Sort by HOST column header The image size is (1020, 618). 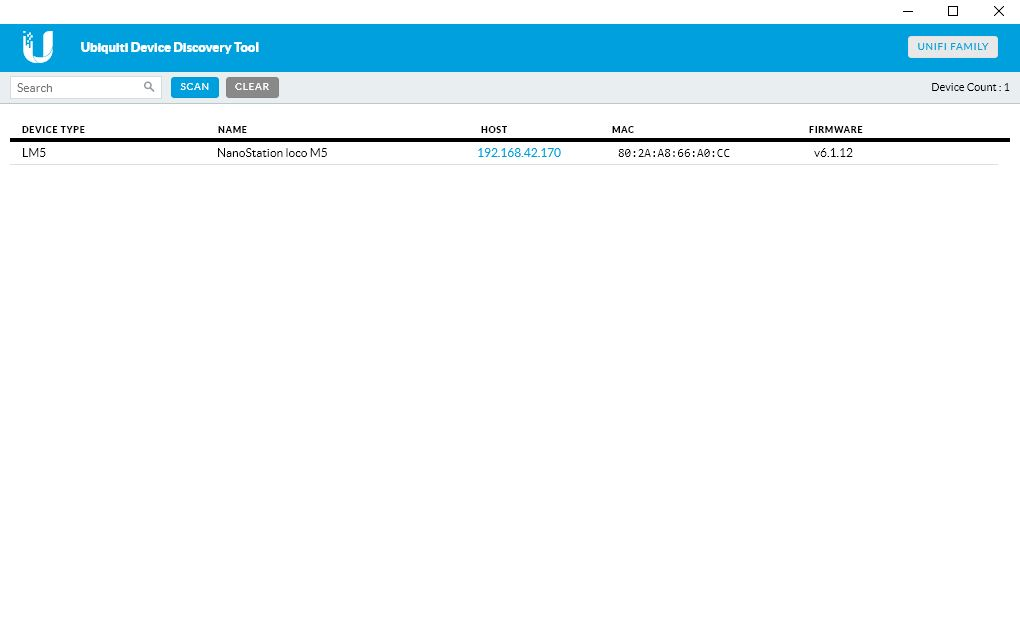point(494,129)
